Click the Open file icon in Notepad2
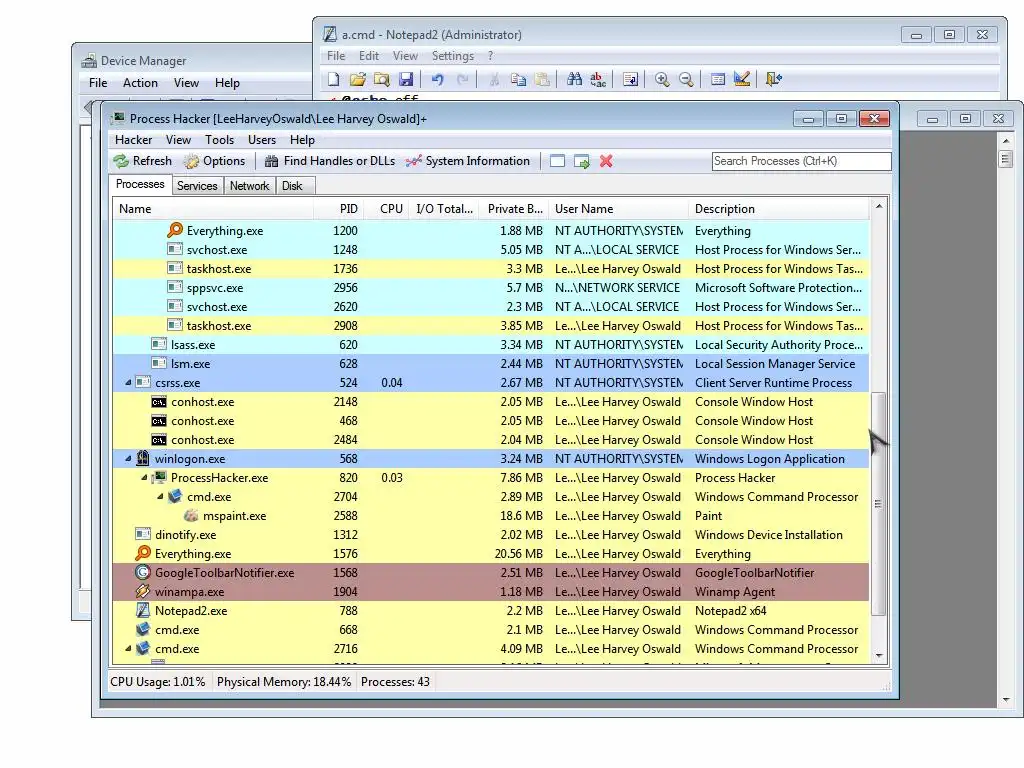 [357, 79]
